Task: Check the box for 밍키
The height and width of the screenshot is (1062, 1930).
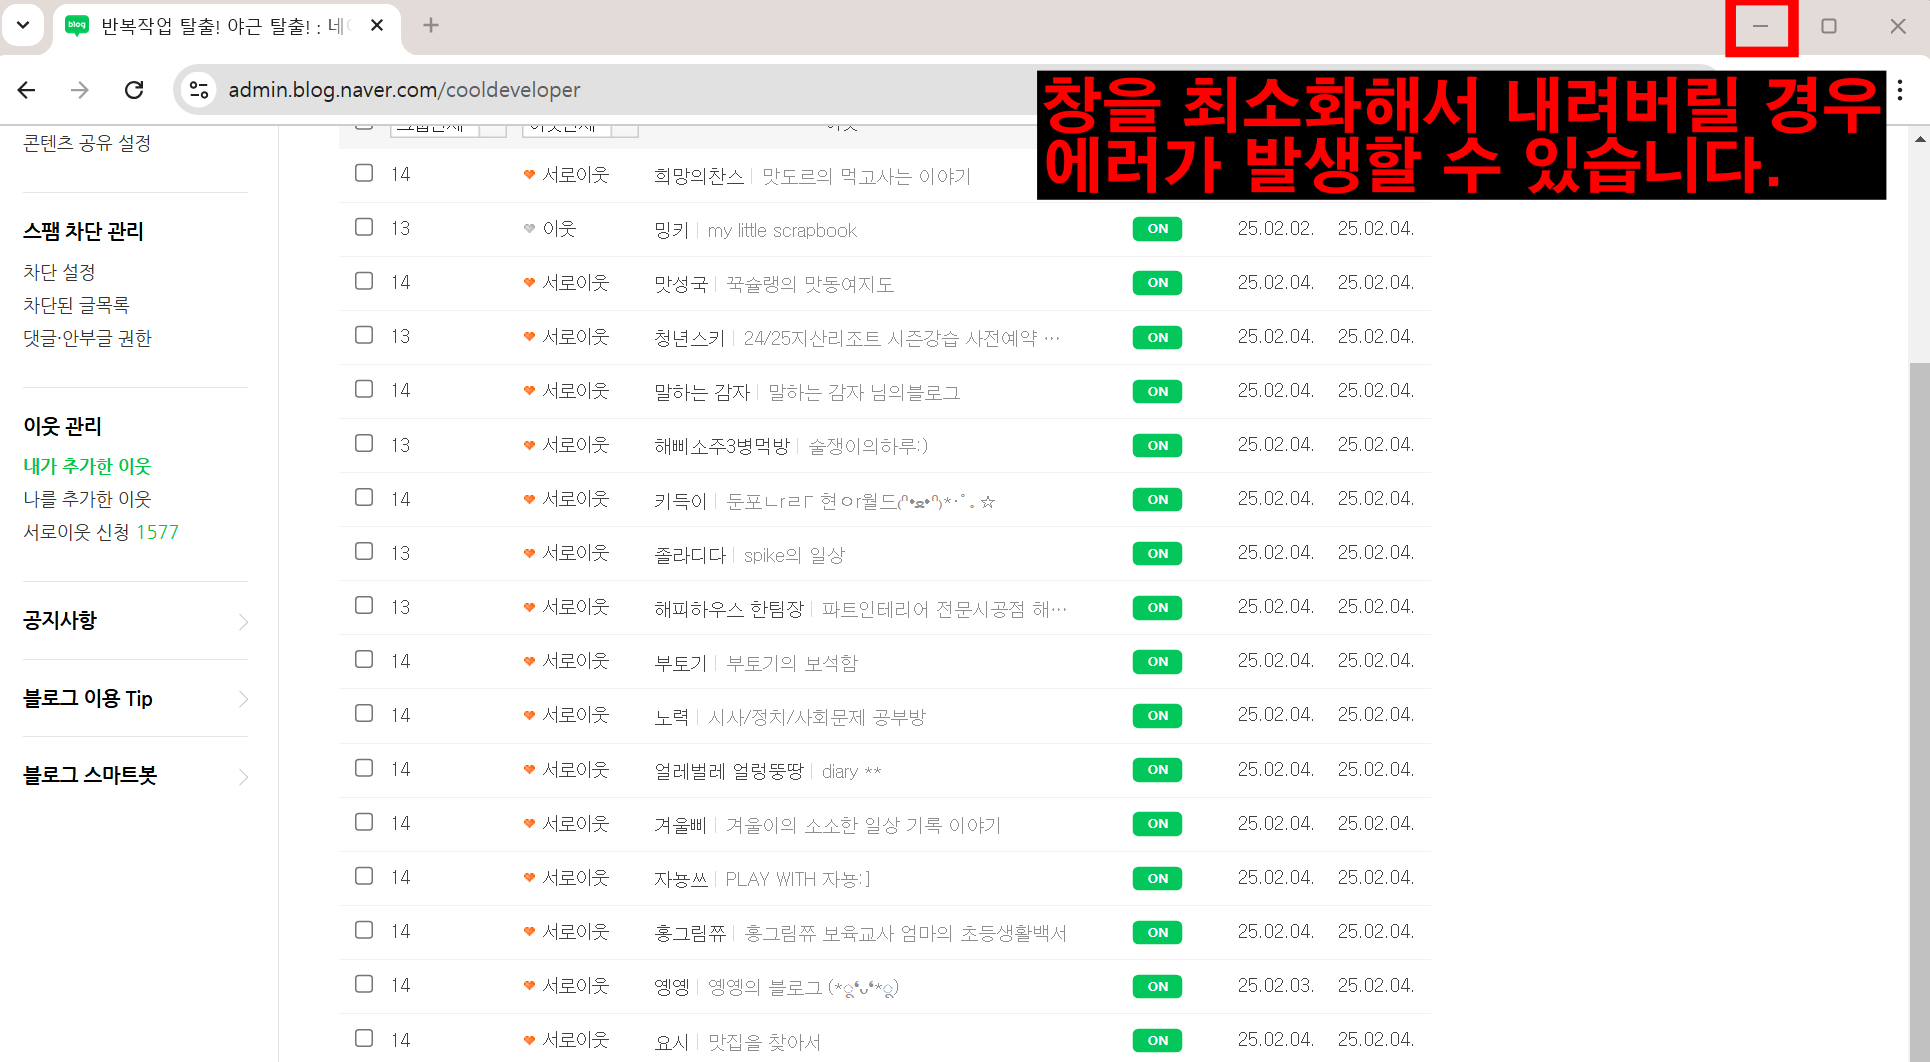Action: [x=364, y=227]
